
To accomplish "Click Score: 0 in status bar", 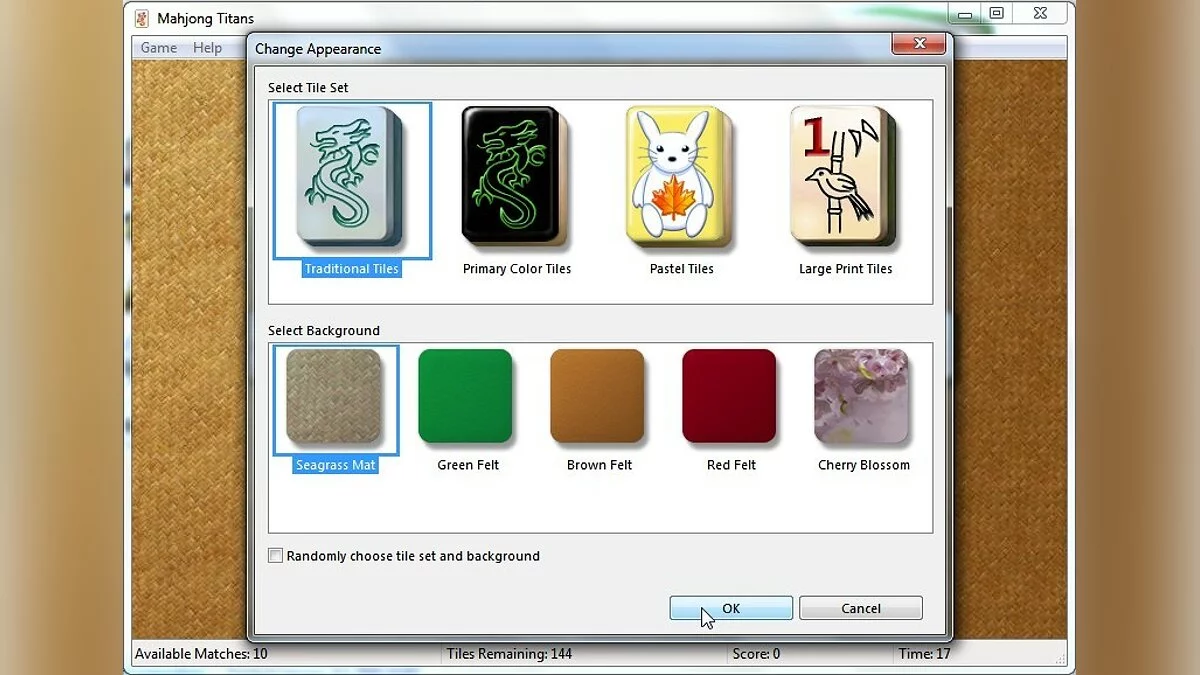I will click(756, 654).
